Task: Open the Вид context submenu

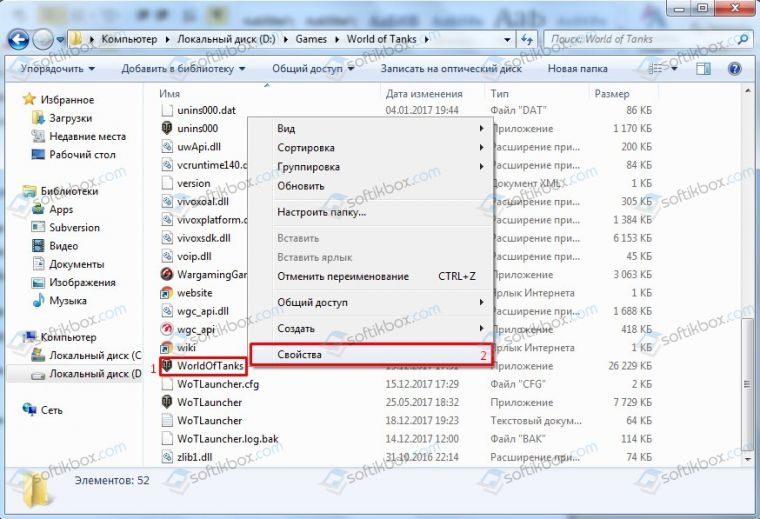Action: click(x=371, y=128)
